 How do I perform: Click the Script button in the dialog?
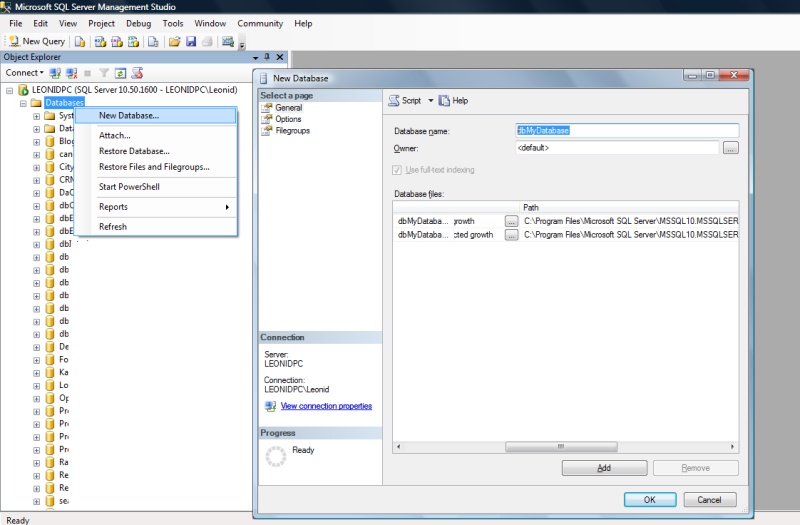(405, 101)
